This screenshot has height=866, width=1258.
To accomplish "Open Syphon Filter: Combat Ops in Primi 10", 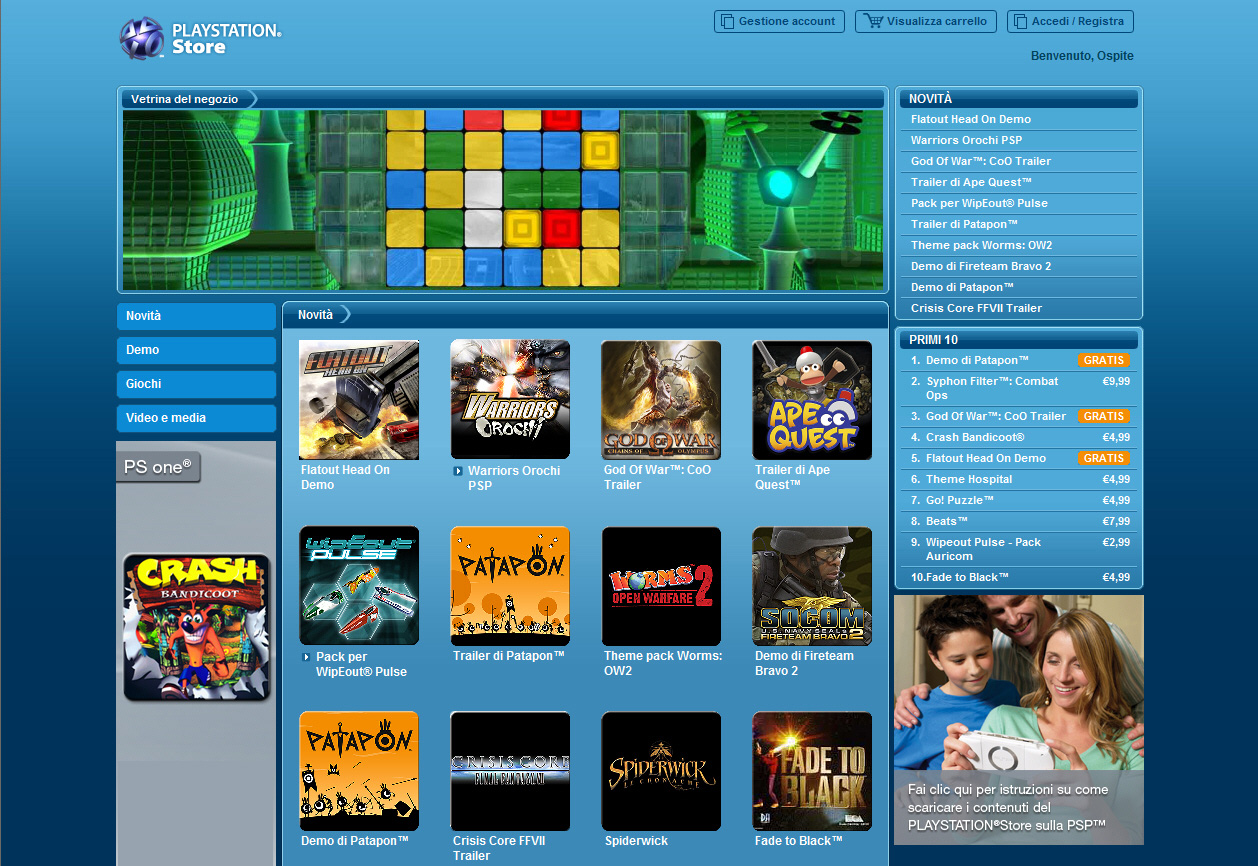I will coord(992,388).
